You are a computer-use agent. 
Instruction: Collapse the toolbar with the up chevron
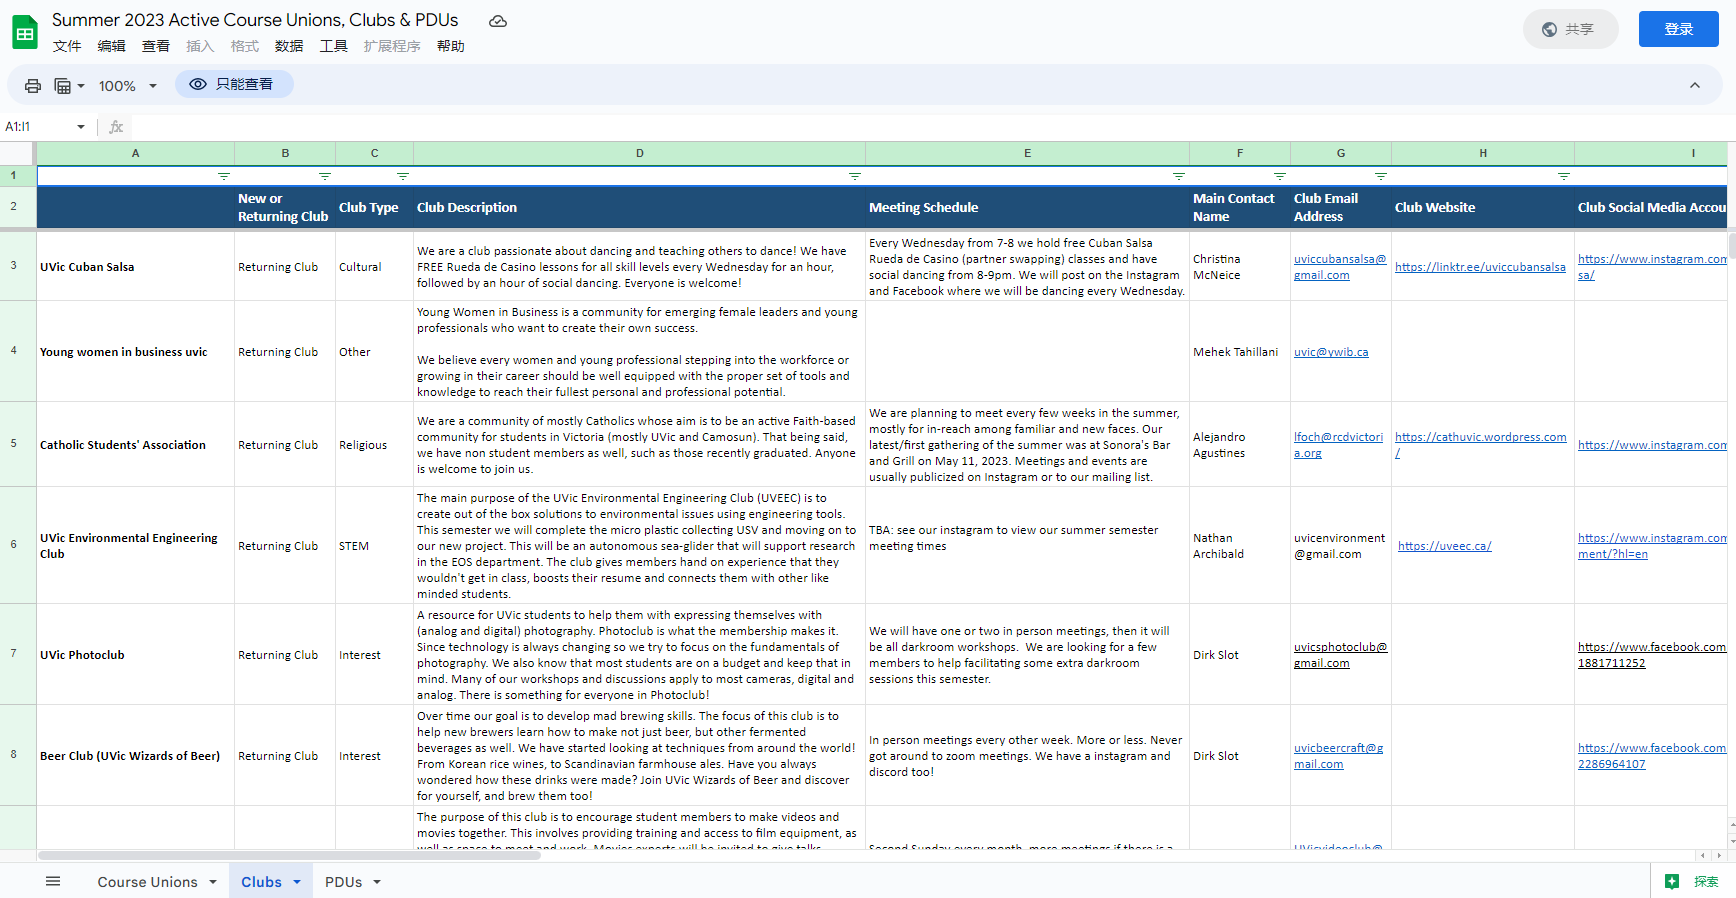coord(1695,85)
